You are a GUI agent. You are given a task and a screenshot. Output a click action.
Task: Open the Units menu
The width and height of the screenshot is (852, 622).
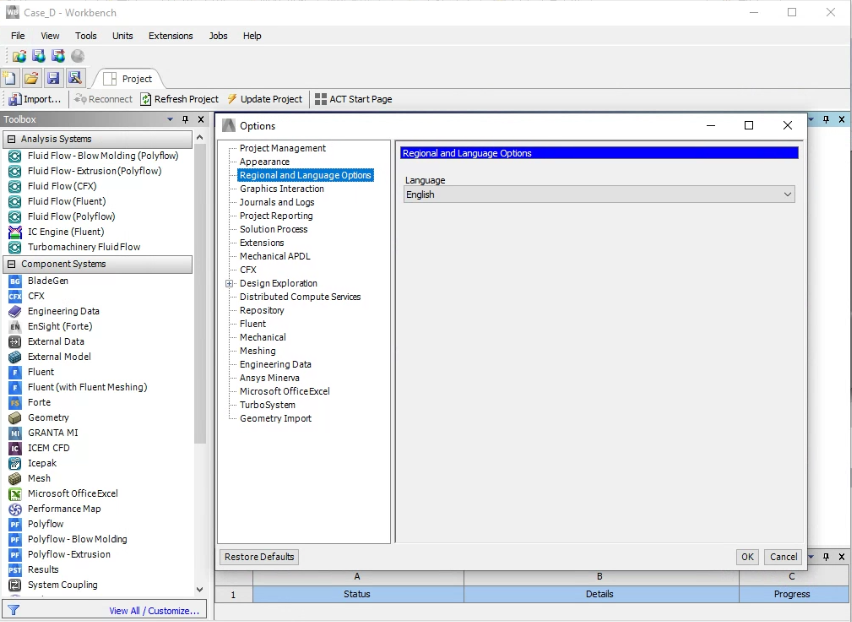coord(122,36)
